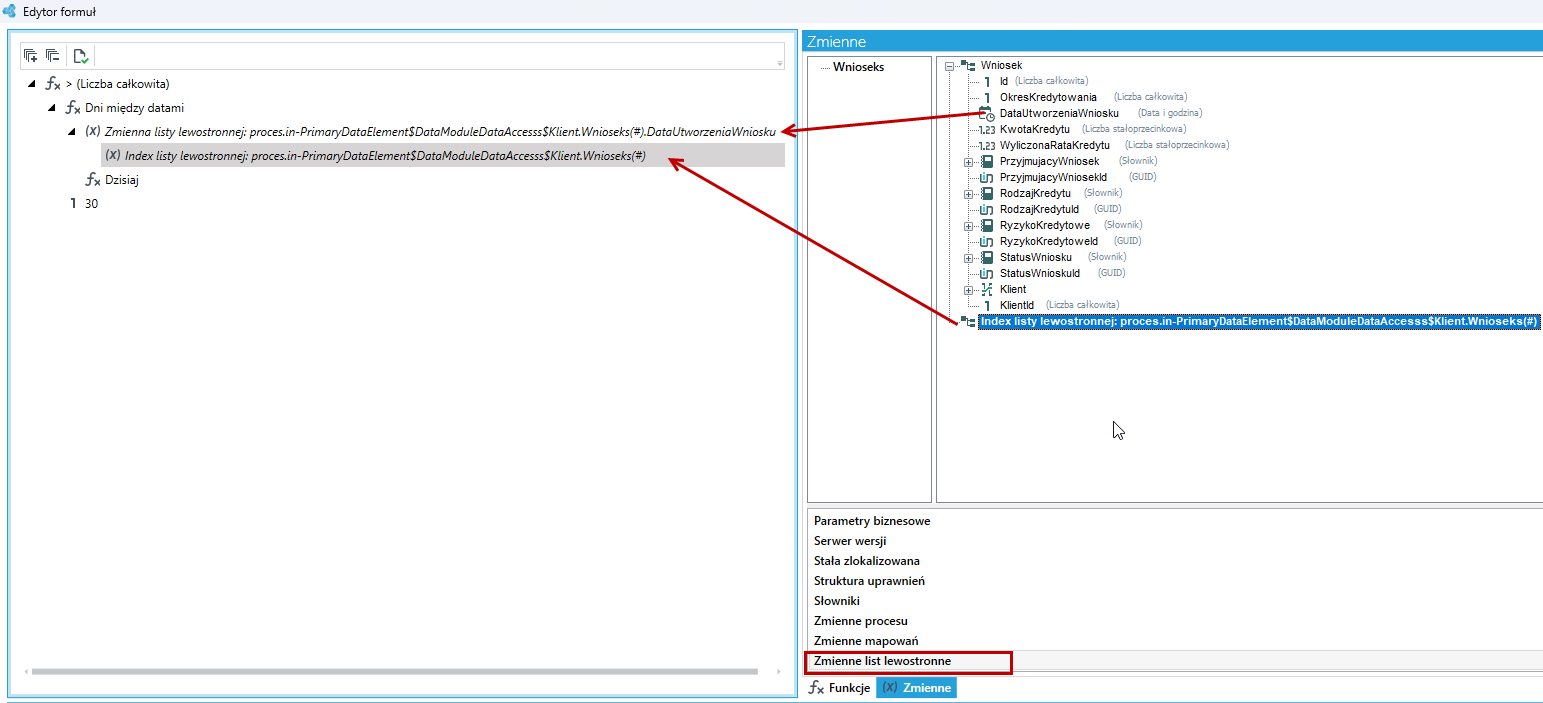The height and width of the screenshot is (703, 1543).
Task: Click the formula tree horizontal scrollbar
Action: [x=394, y=671]
